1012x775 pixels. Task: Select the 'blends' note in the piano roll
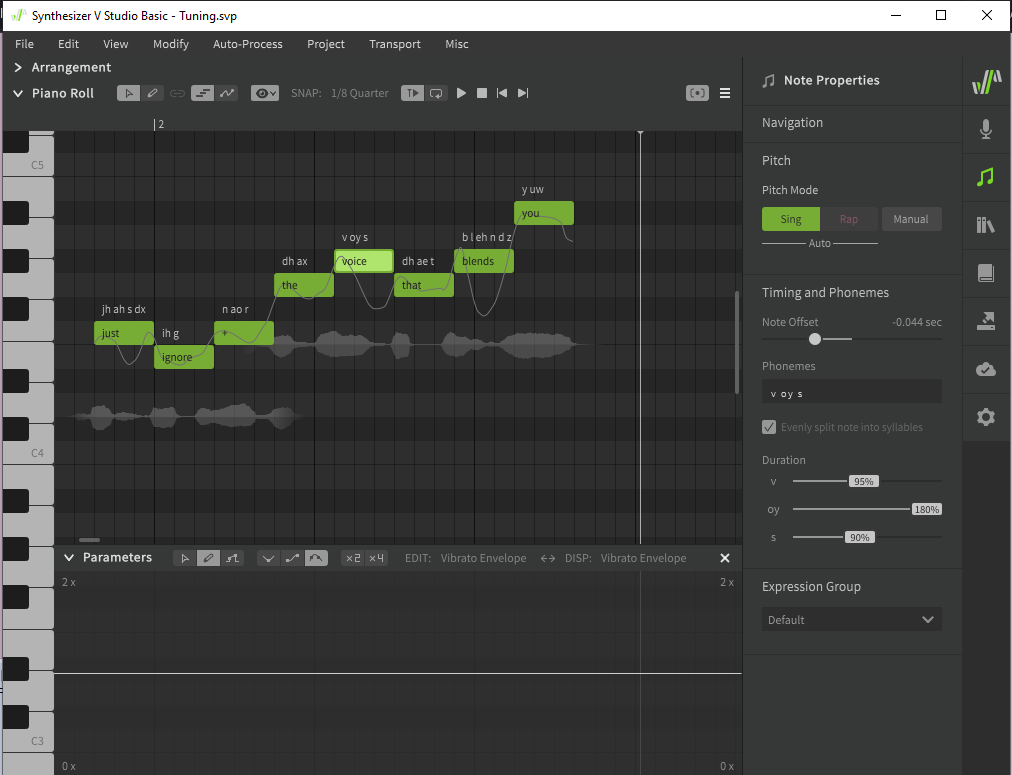tap(484, 261)
